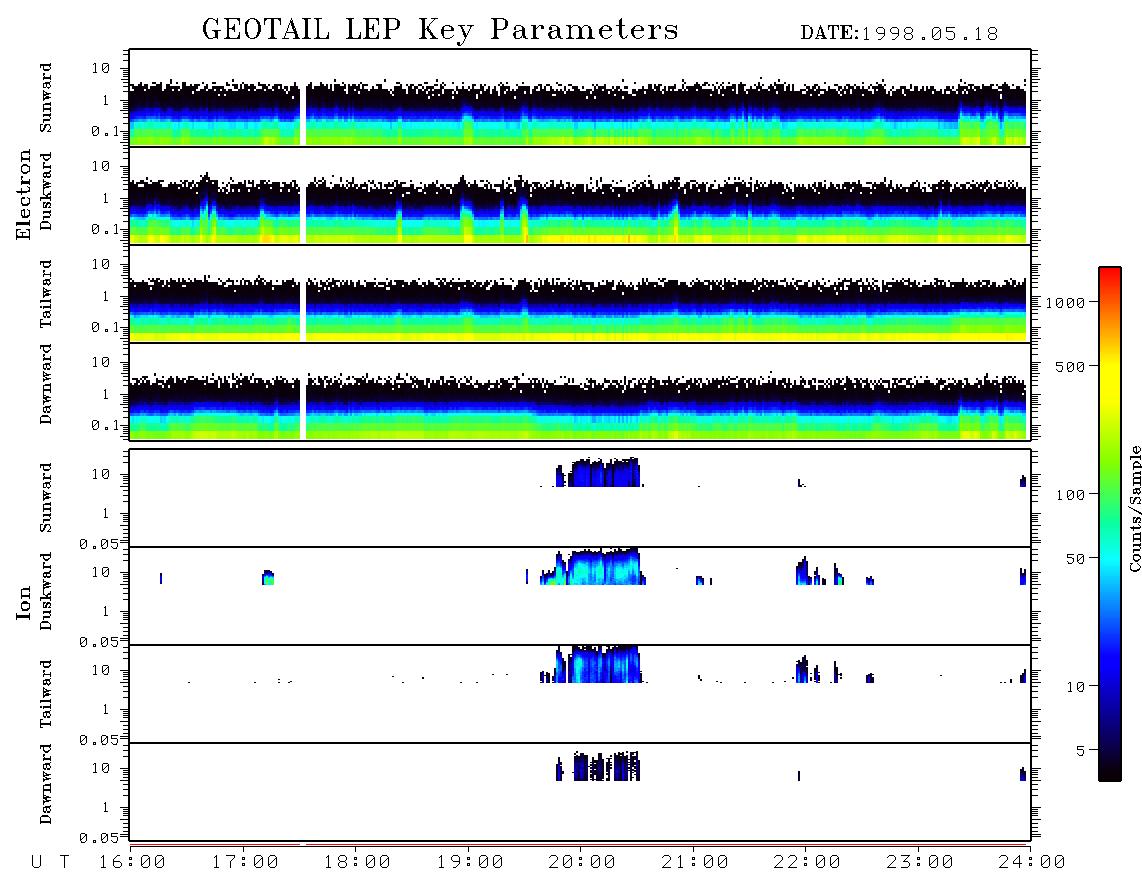
Task: Click the Ion Duskward blip just after 17:00
Action: click(x=268, y=578)
